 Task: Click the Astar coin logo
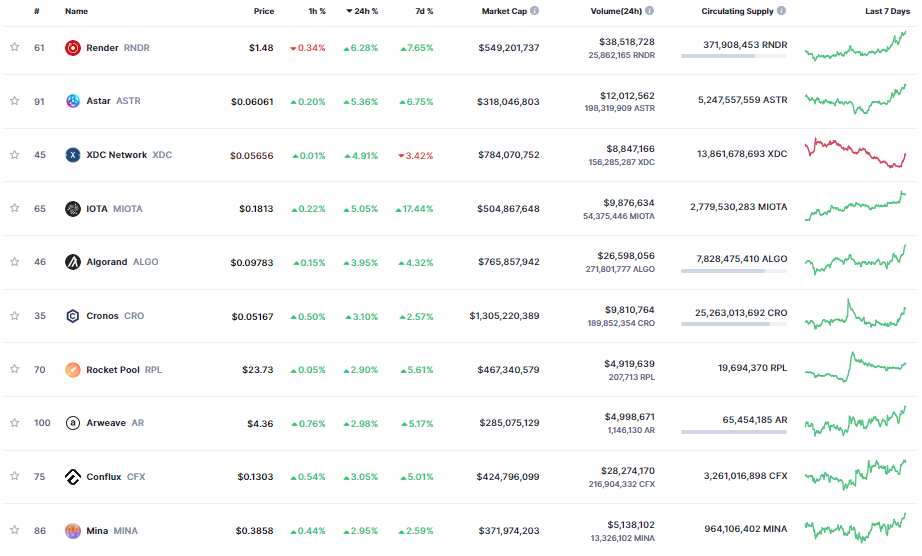coord(72,101)
